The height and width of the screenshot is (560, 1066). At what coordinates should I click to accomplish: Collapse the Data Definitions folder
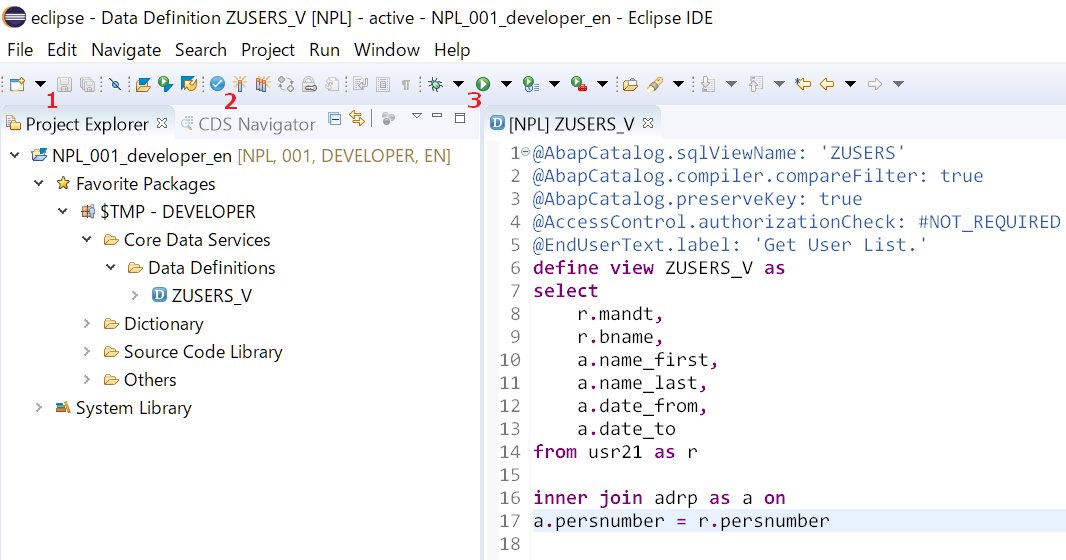[x=110, y=267]
